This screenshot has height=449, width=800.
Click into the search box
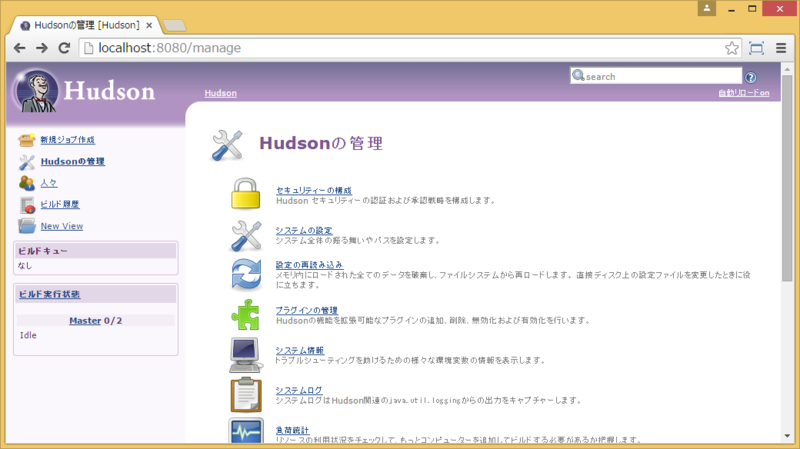pos(656,76)
